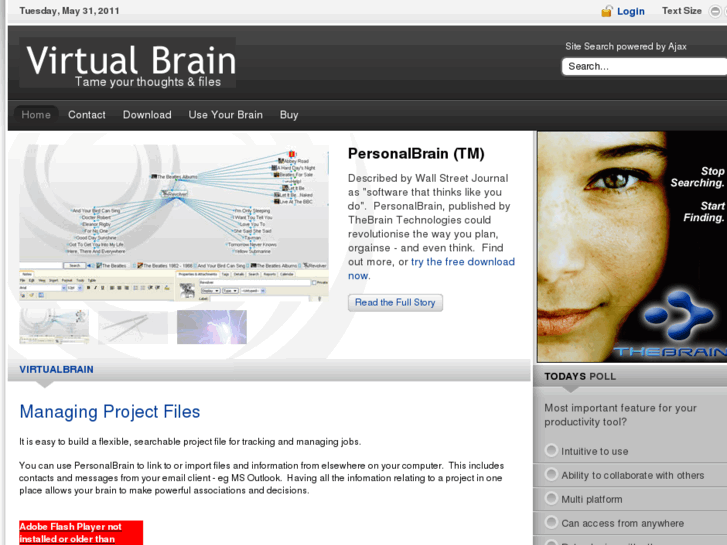The height and width of the screenshot is (545, 727).
Task: Click the Tuesday, May 31, 2011 date
Action: [69, 11]
